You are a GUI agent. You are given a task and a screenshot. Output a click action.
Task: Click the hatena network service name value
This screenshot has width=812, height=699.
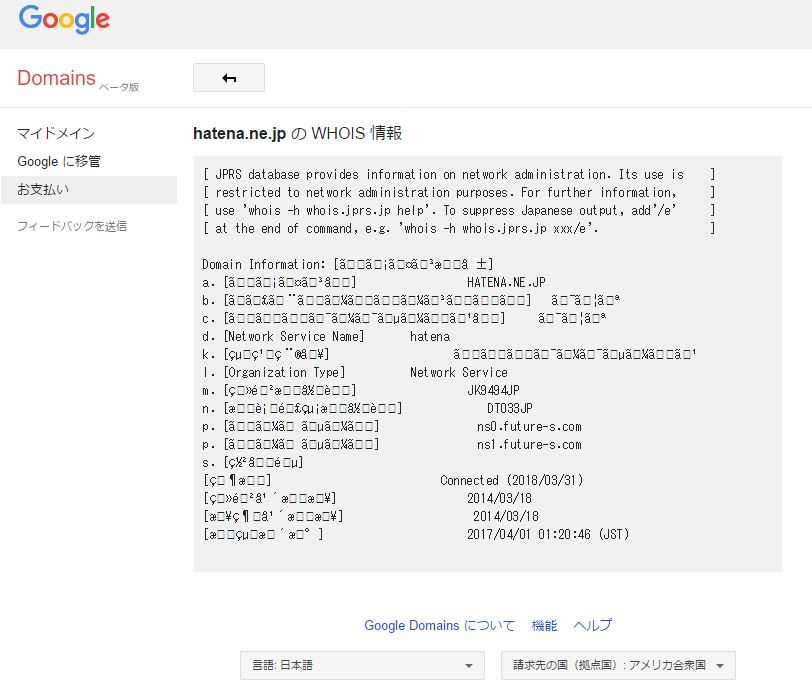(x=430, y=337)
